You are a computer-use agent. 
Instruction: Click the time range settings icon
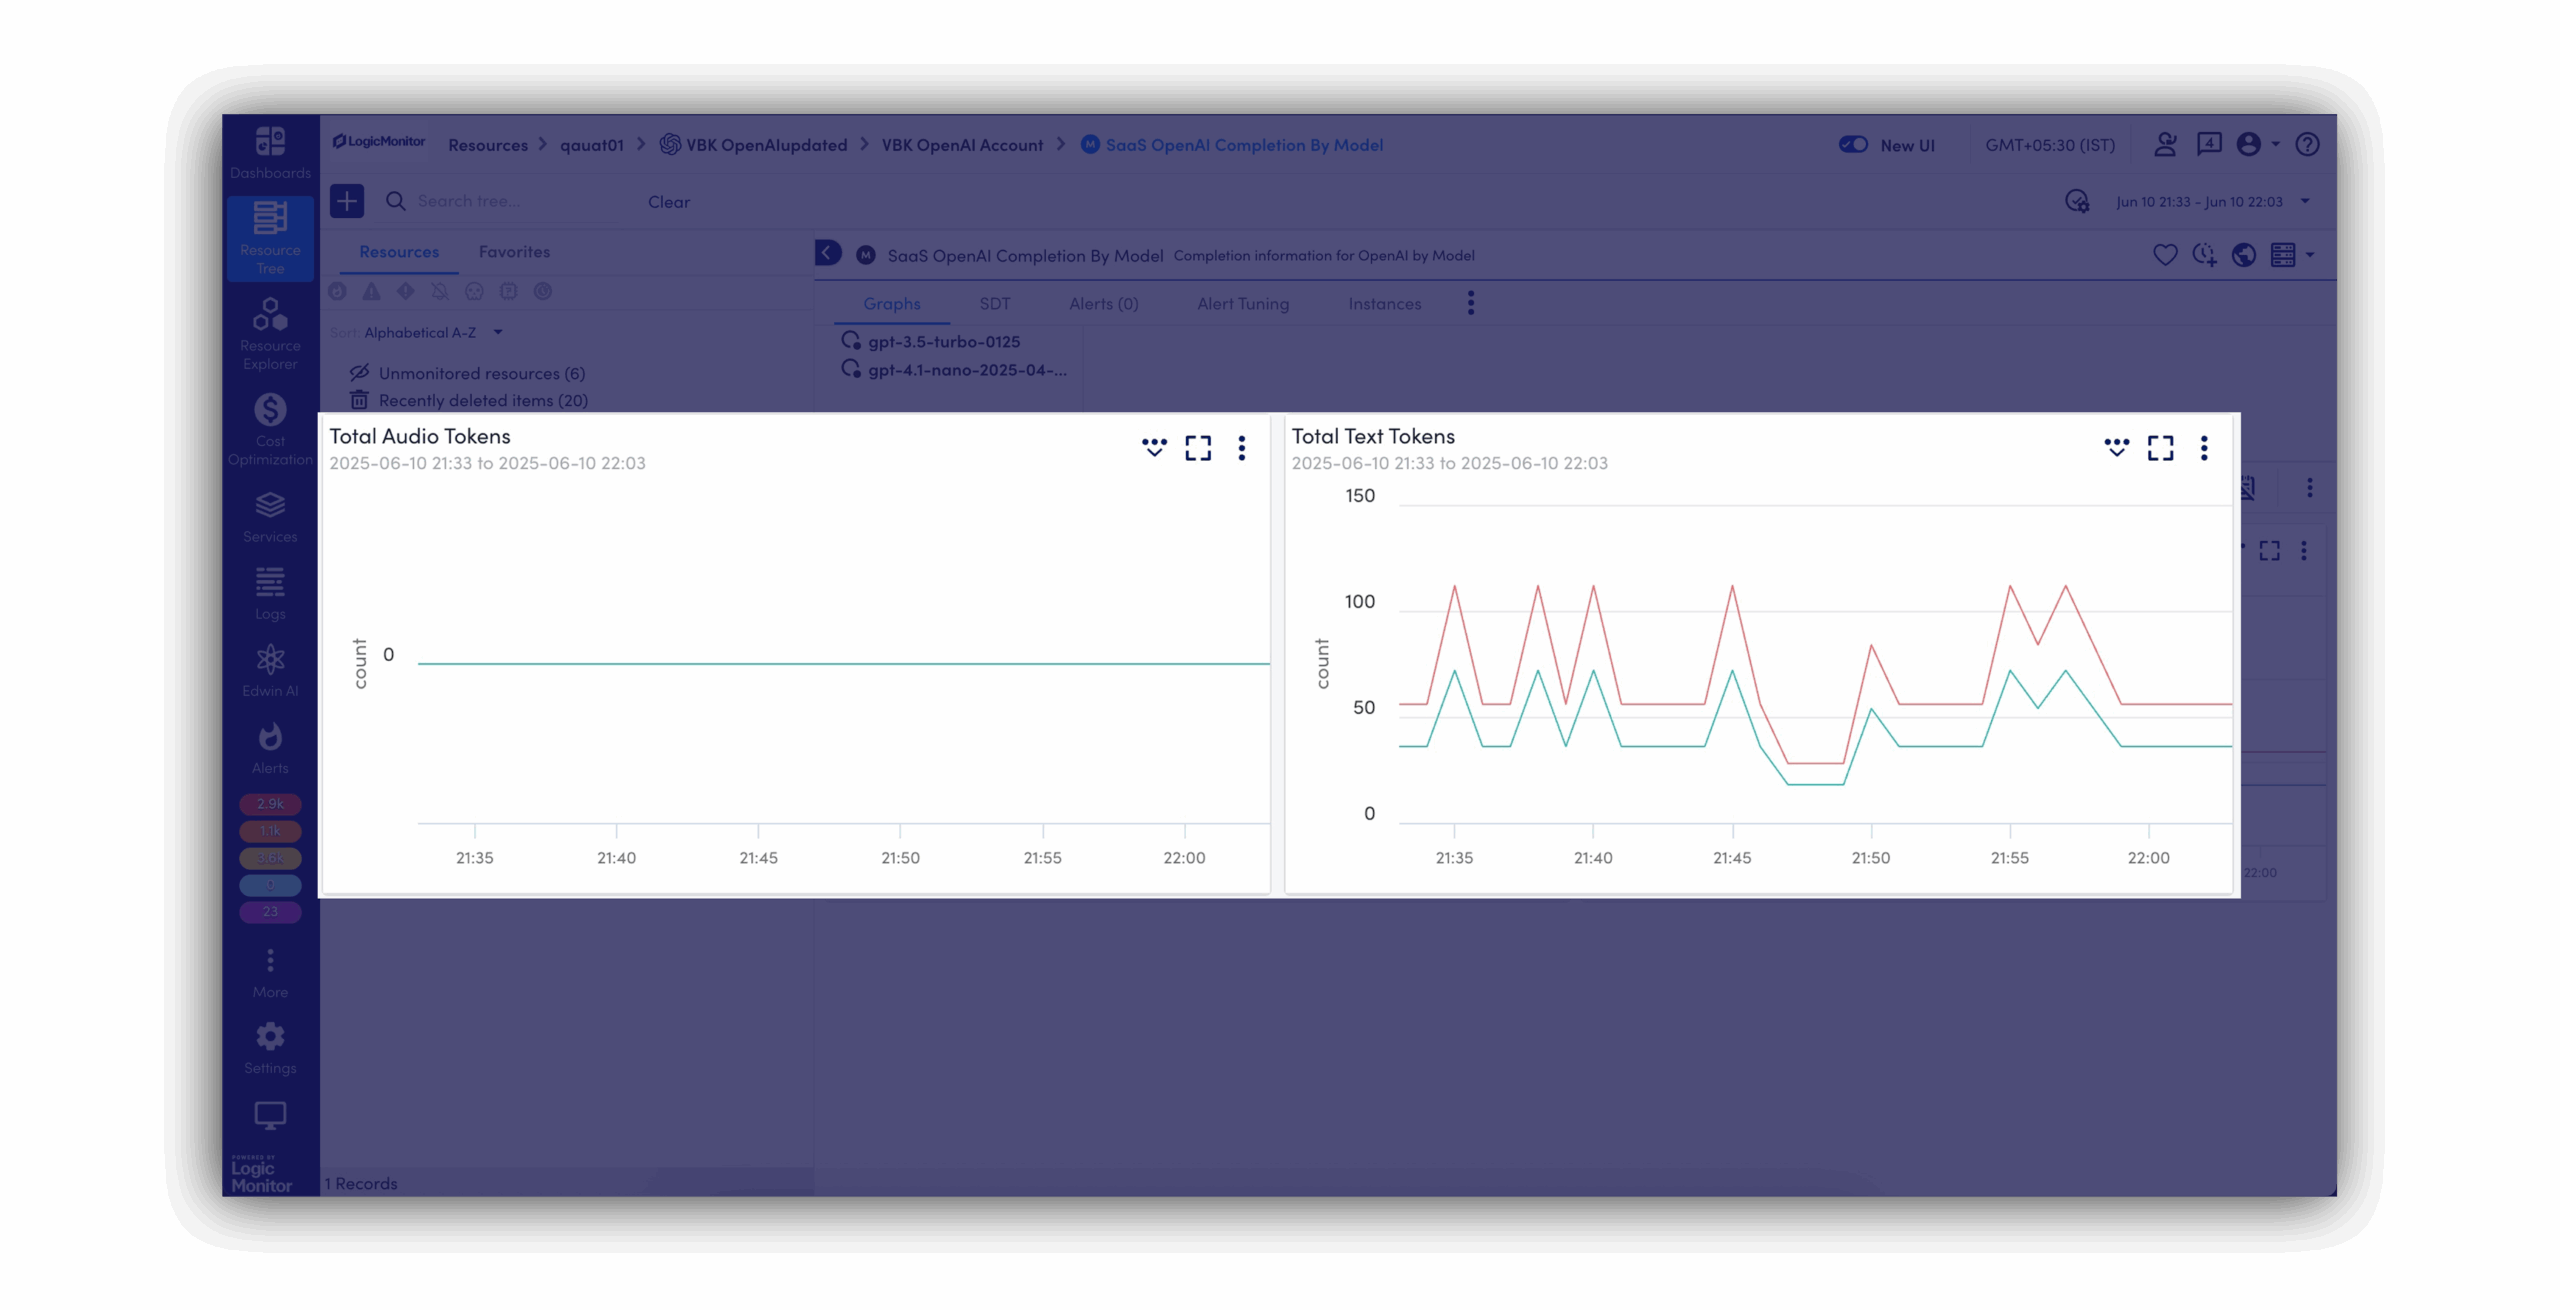(x=2077, y=202)
